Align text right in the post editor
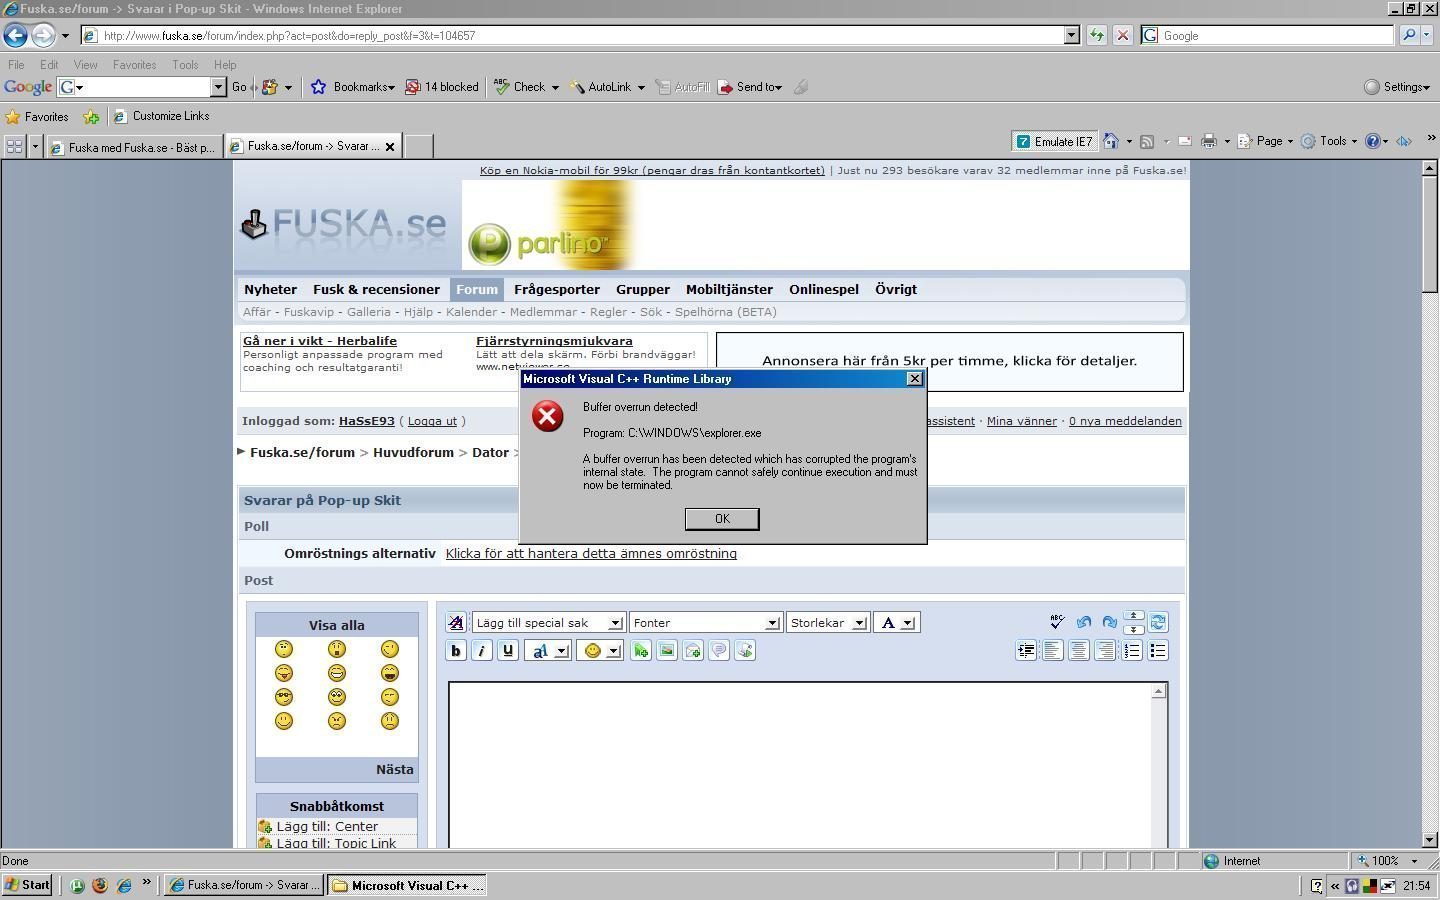Screen dimensions: 1440x900 coord(1105,651)
